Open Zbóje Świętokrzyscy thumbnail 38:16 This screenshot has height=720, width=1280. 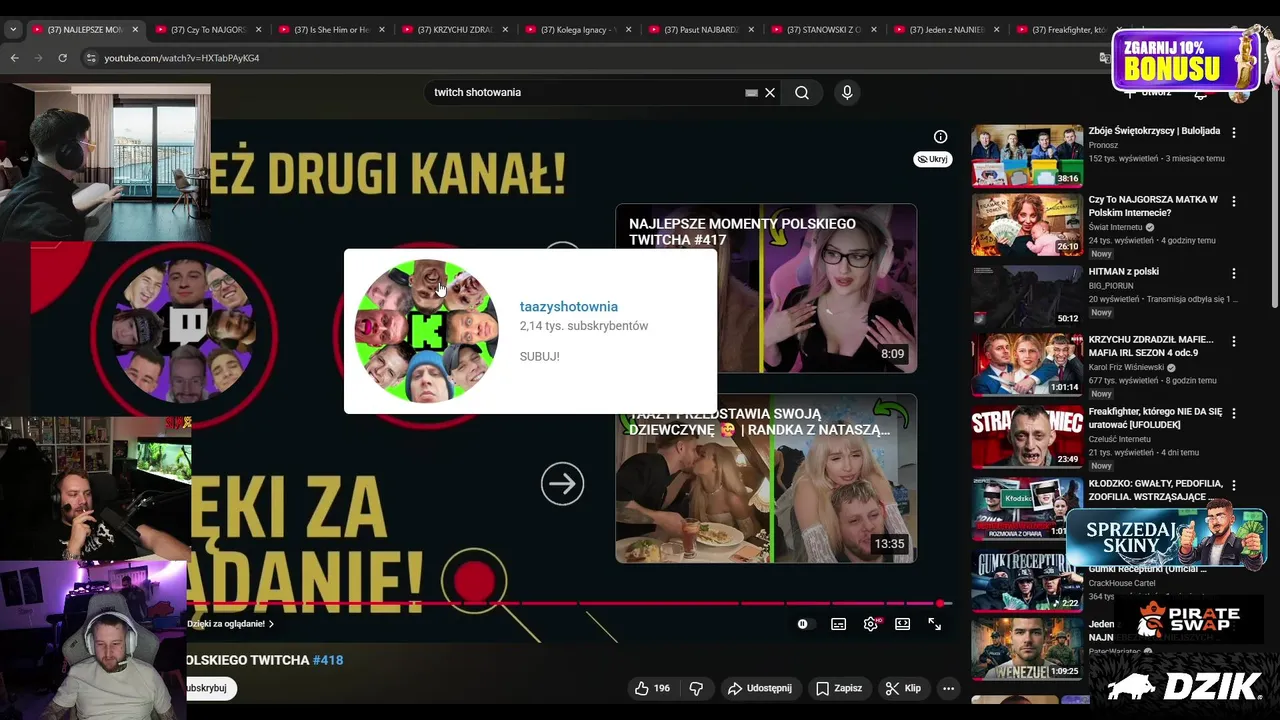(x=1027, y=155)
